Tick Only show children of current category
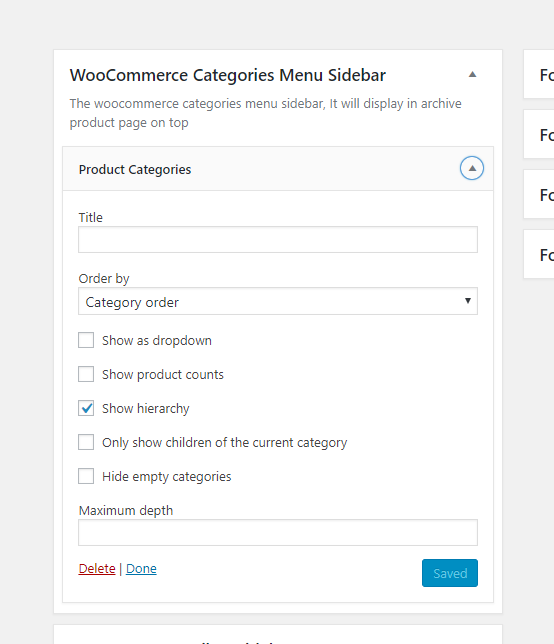The width and height of the screenshot is (554, 644). click(x=86, y=442)
